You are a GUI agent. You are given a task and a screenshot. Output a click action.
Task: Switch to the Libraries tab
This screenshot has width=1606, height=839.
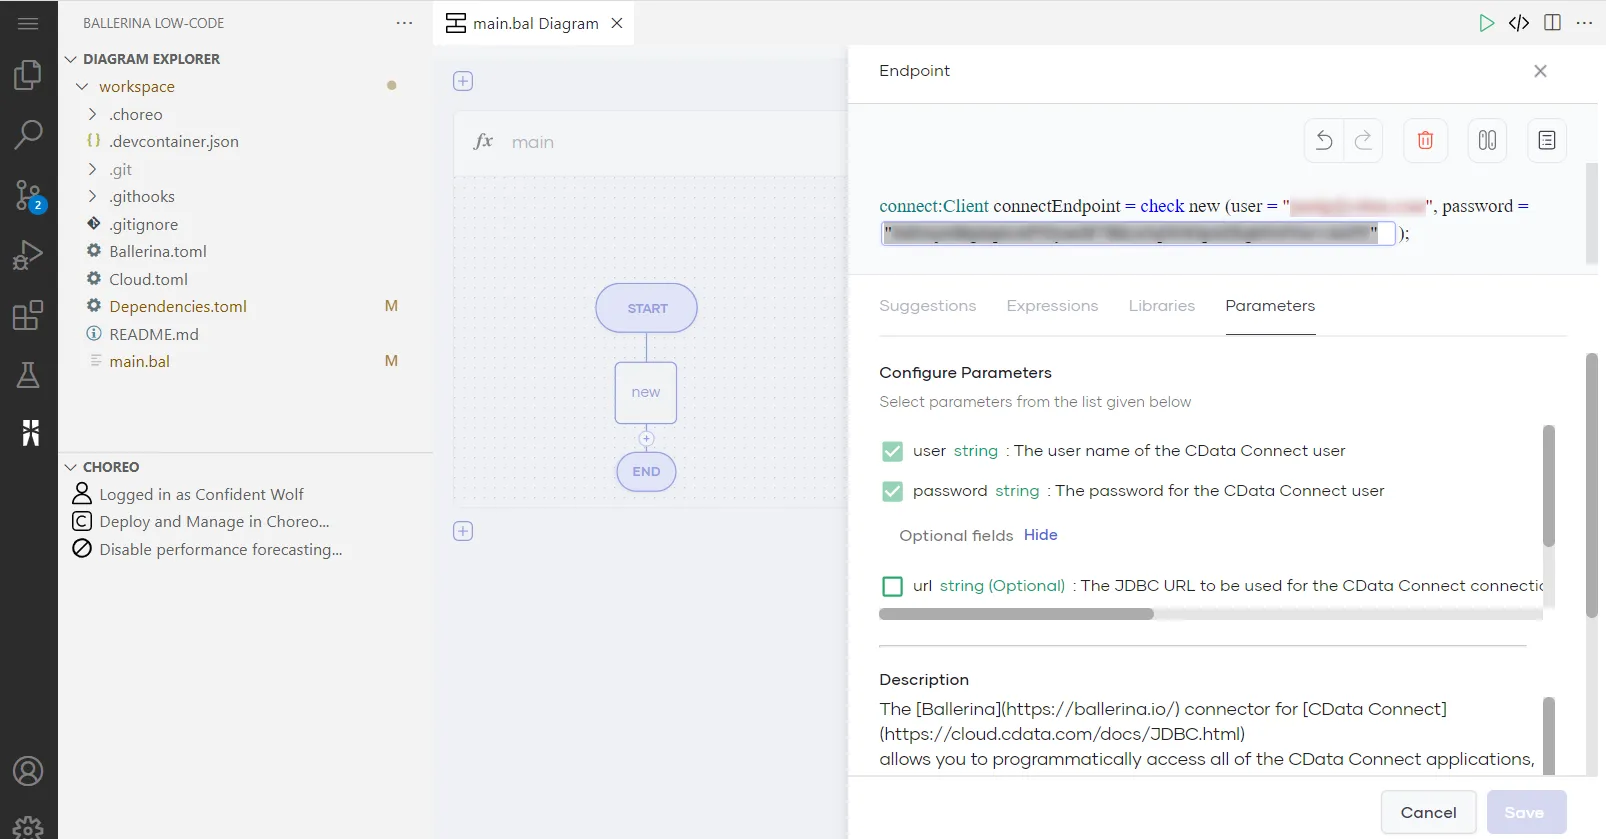[x=1161, y=306]
